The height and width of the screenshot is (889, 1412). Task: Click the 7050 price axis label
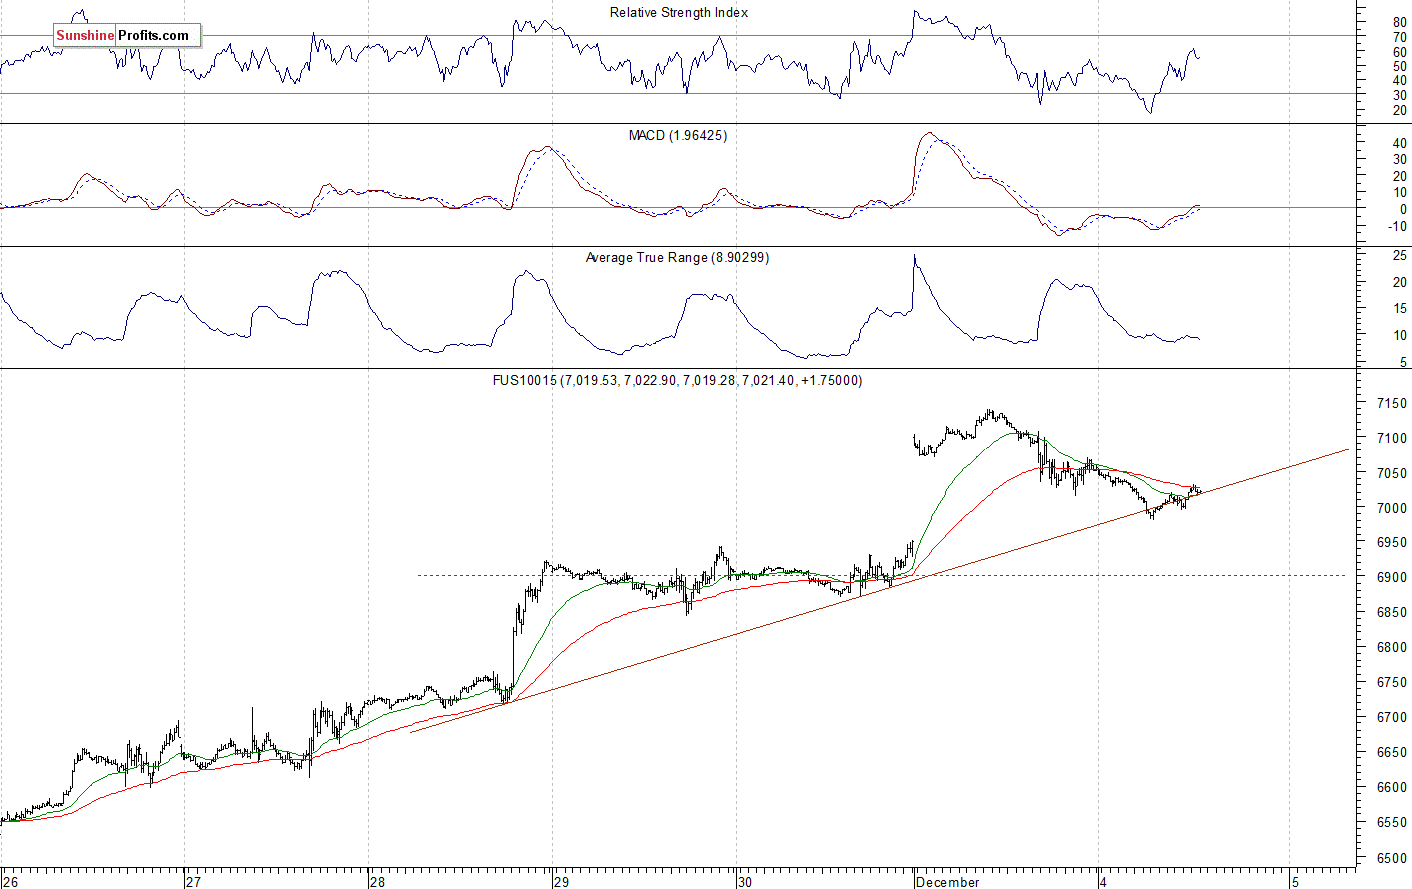(x=1392, y=473)
